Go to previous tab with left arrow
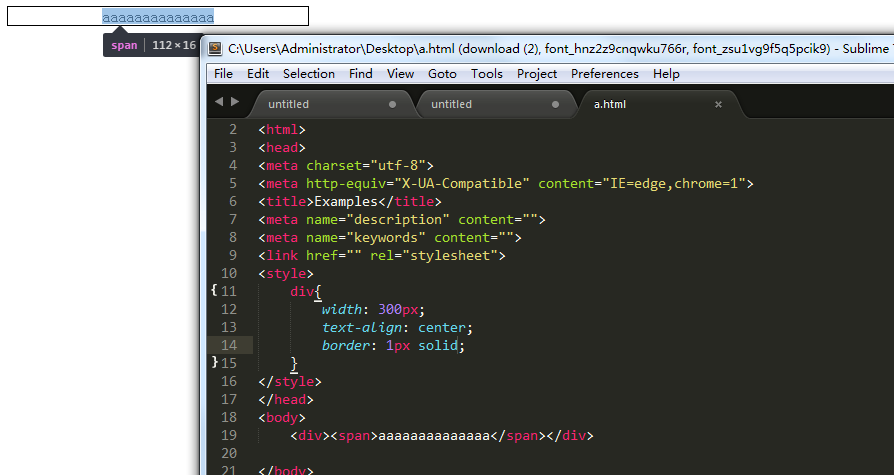 pyautogui.click(x=219, y=102)
